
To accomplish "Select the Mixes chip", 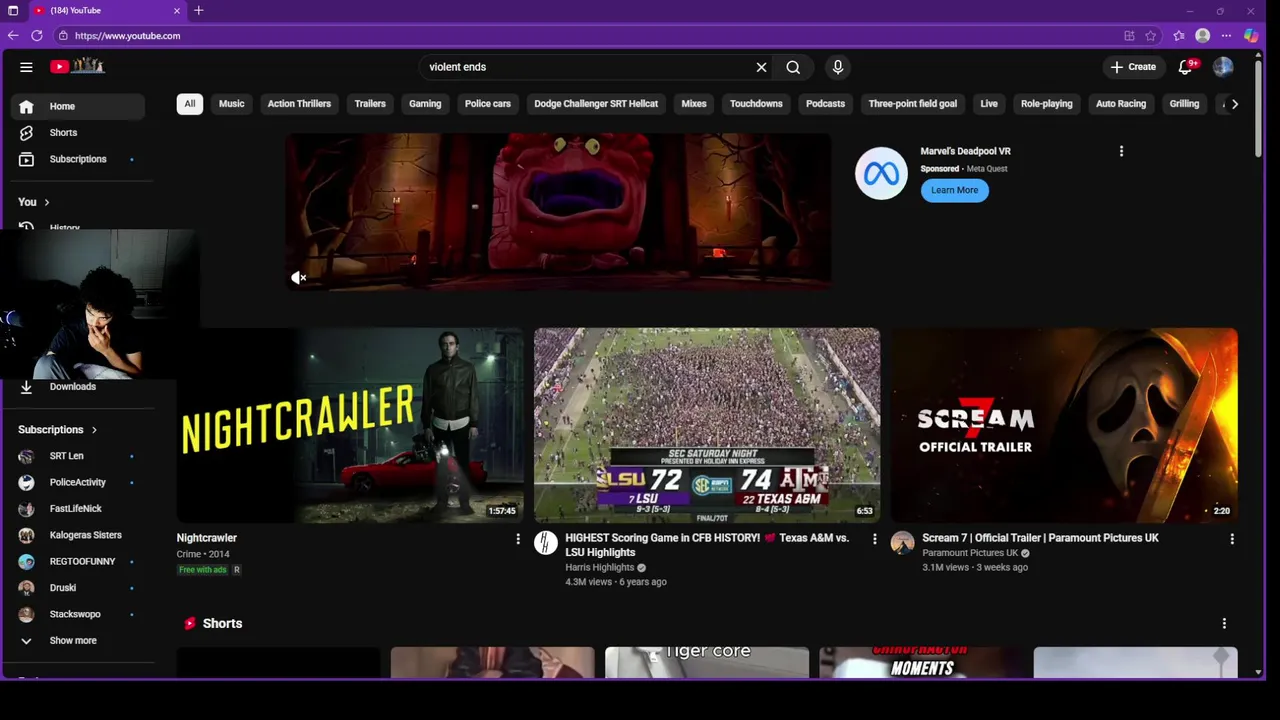I will [x=694, y=104].
